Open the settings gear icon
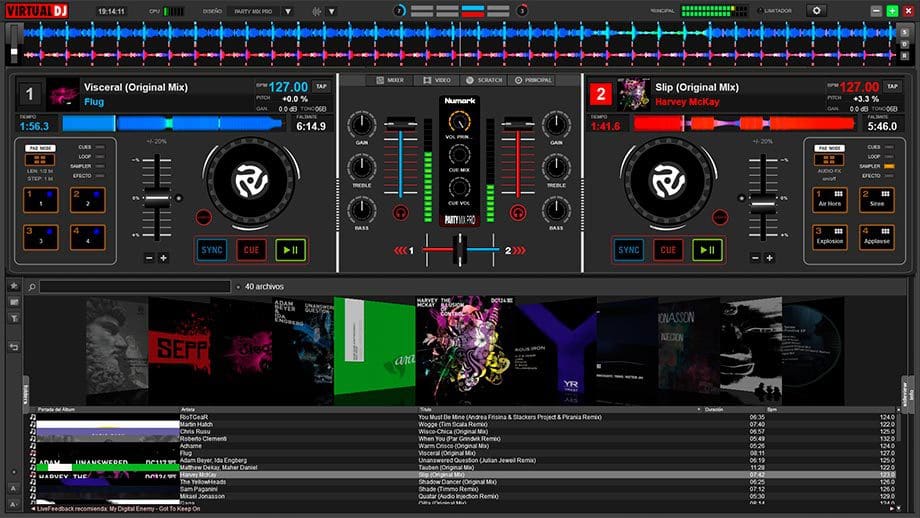920x518 pixels. pos(816,11)
